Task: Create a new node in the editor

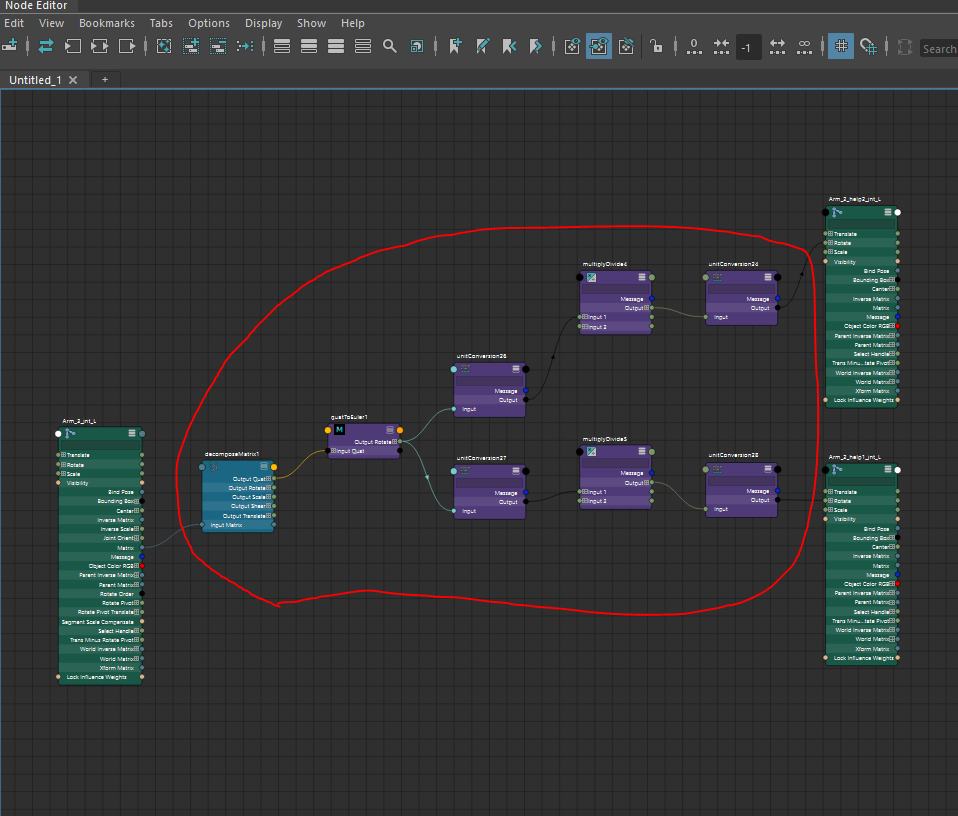Action: (x=12, y=46)
